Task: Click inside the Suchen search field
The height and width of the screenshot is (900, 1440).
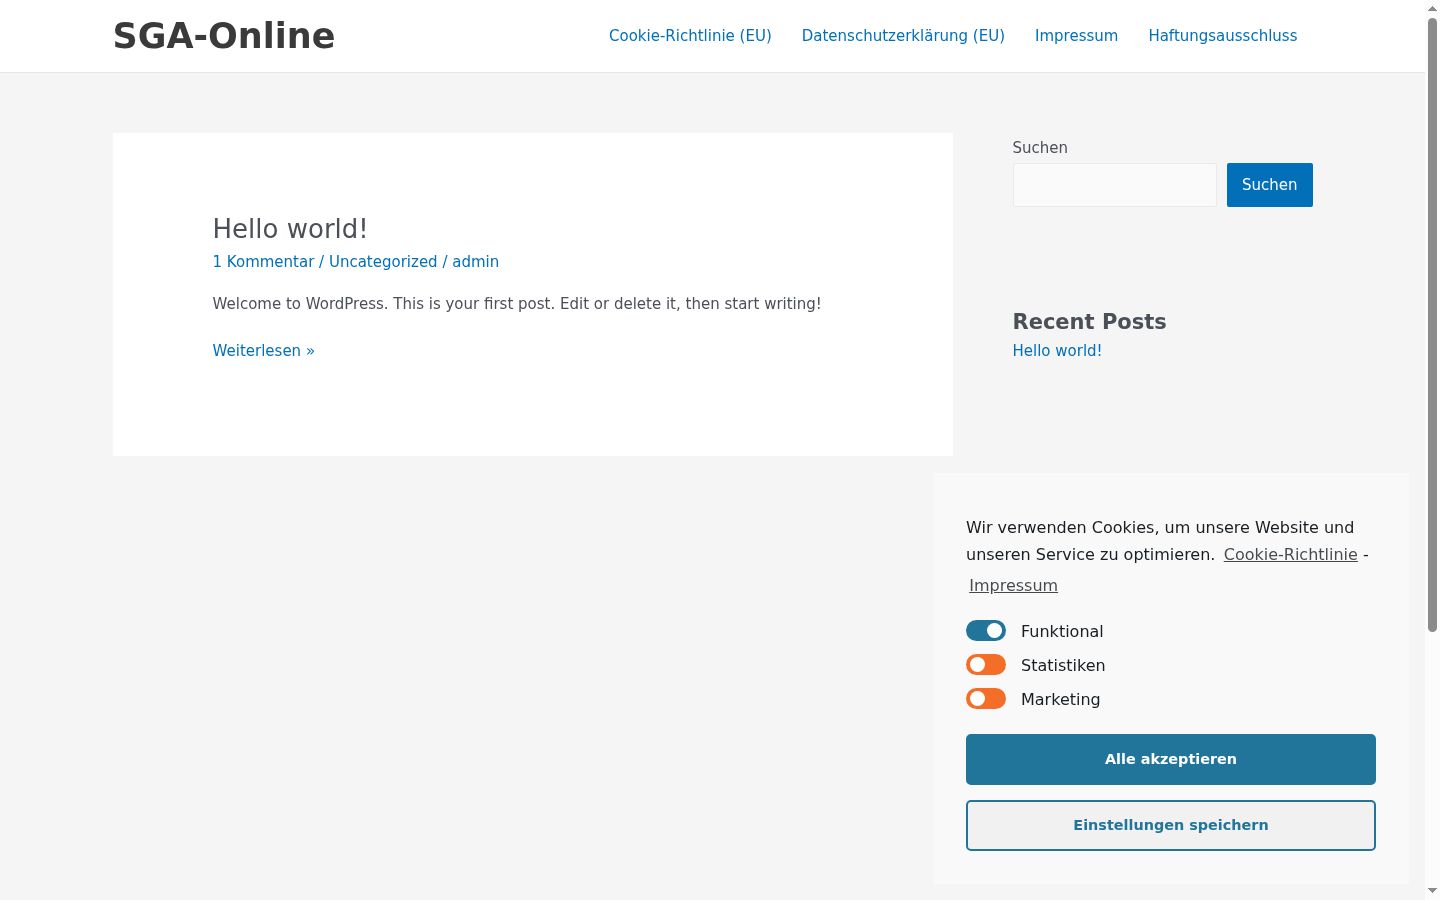Action: [x=1114, y=185]
